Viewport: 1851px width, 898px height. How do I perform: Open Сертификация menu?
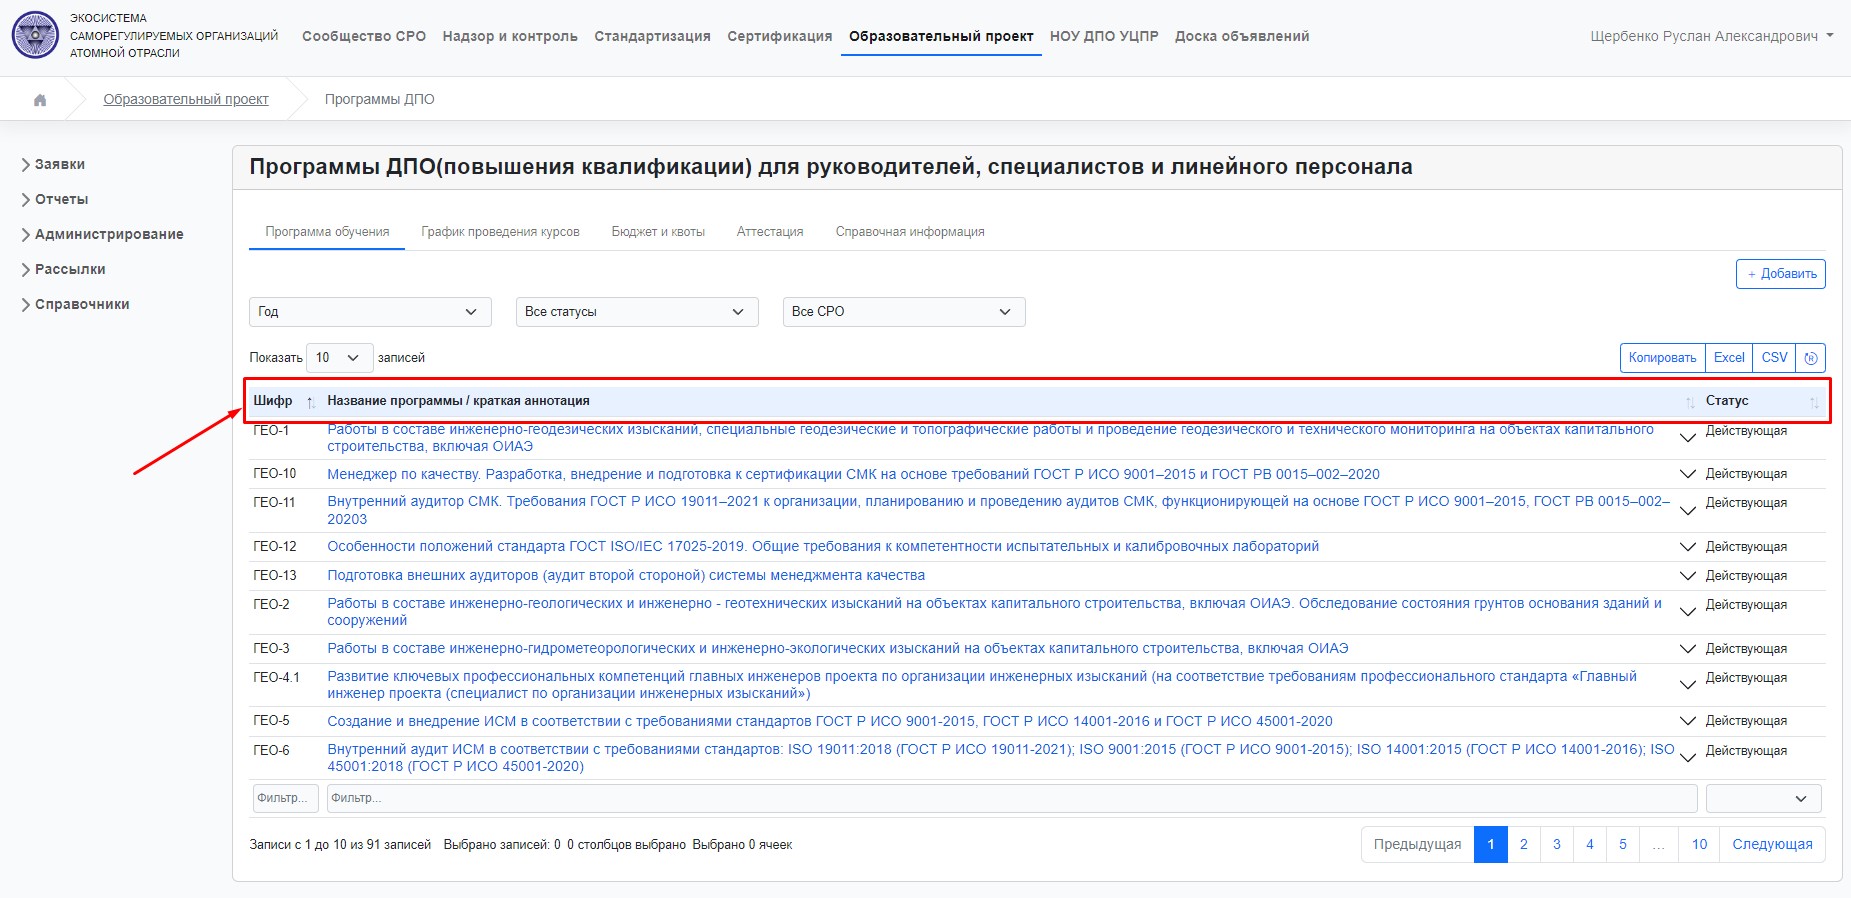coord(780,36)
